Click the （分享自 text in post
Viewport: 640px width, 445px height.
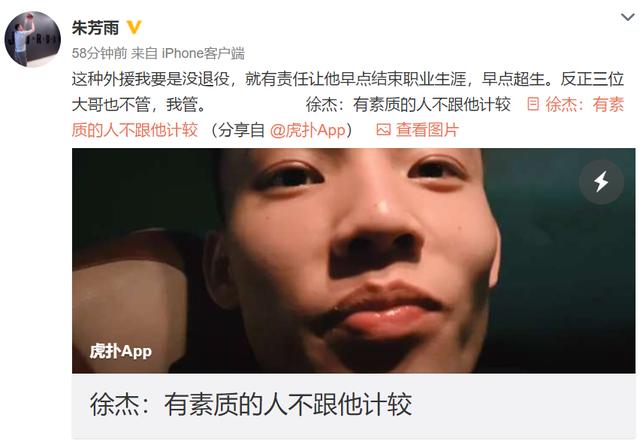point(237,130)
